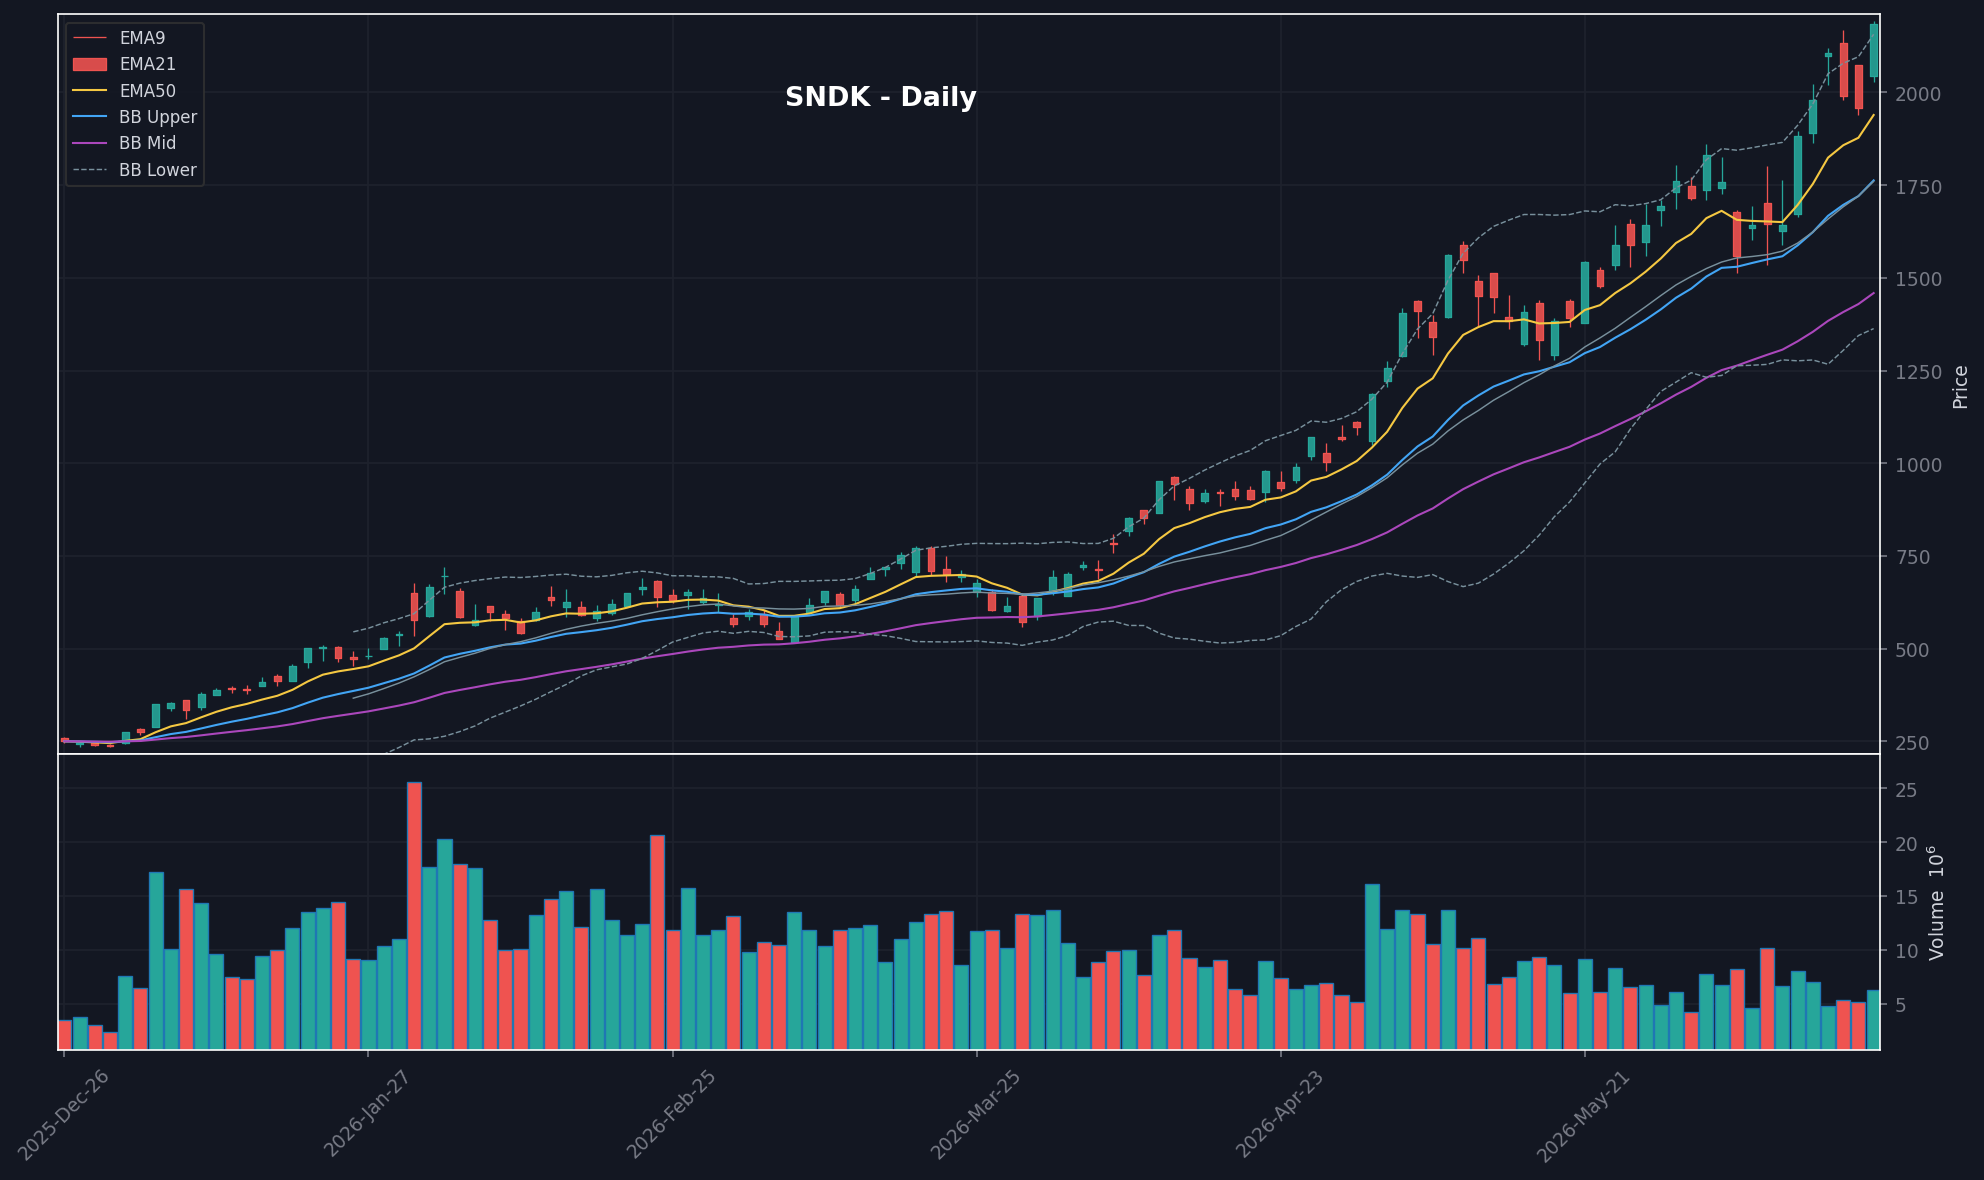The height and width of the screenshot is (1180, 1984).
Task: Select the BB Upper legend entry
Action: 135,117
